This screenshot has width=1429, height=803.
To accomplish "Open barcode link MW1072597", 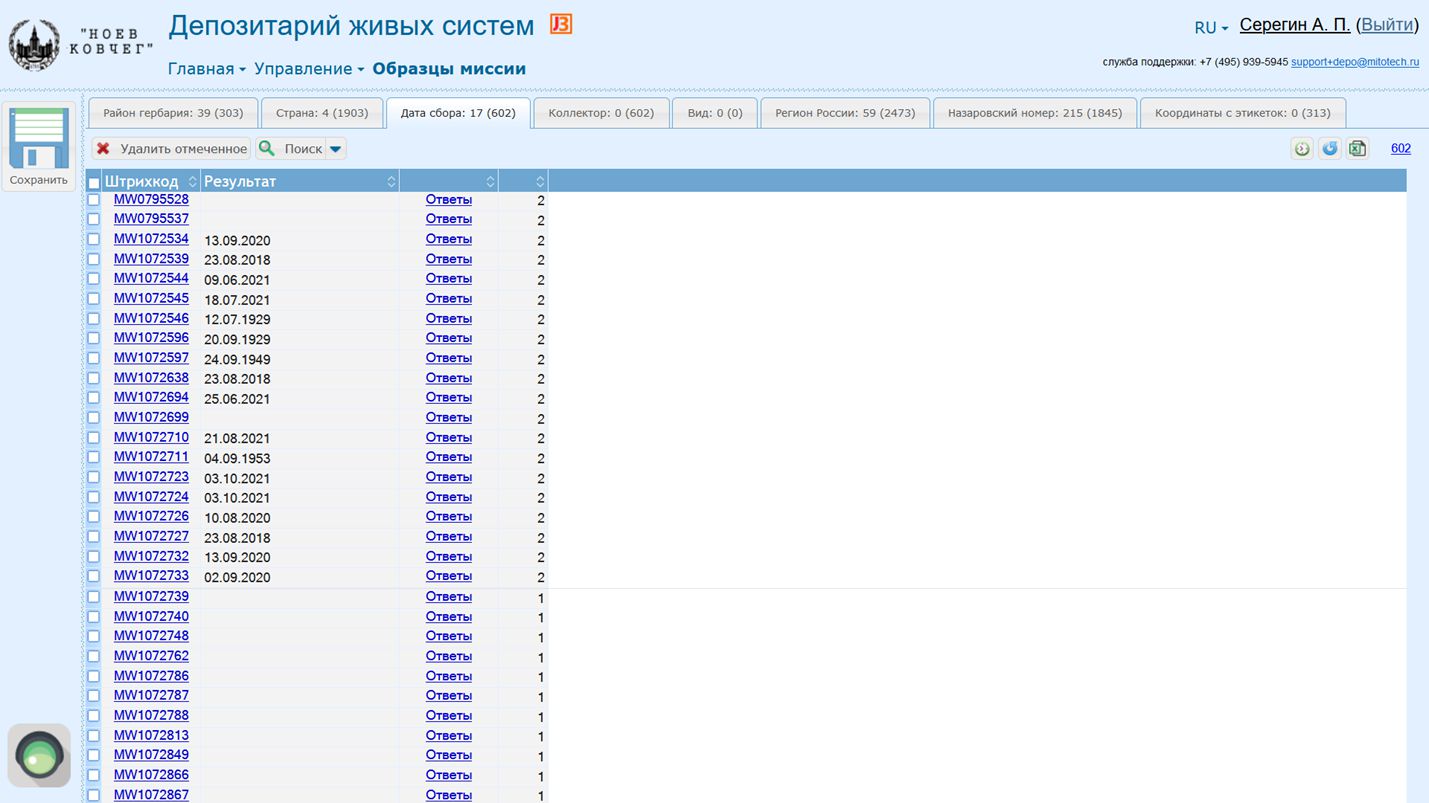I will pos(151,358).
